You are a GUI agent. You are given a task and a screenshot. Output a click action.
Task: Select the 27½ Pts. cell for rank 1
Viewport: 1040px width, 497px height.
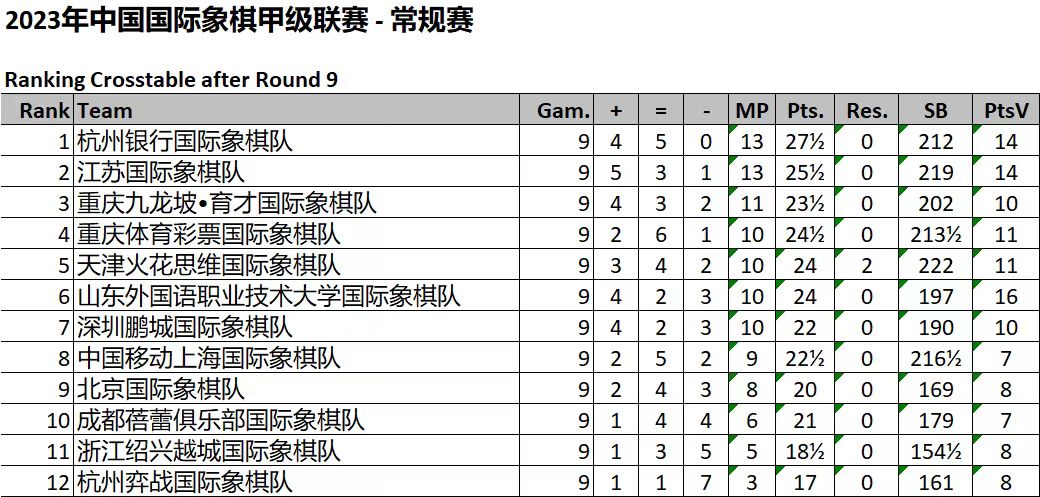(x=805, y=141)
